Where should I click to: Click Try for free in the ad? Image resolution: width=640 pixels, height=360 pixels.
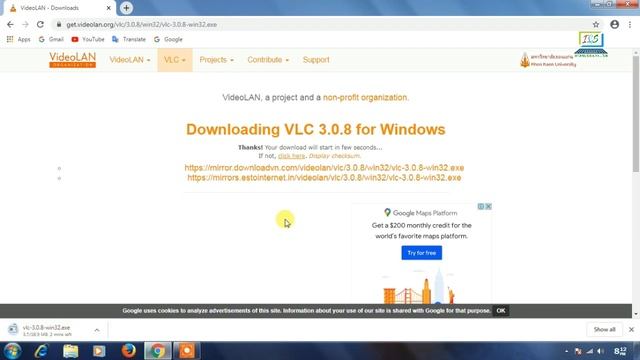(422, 253)
